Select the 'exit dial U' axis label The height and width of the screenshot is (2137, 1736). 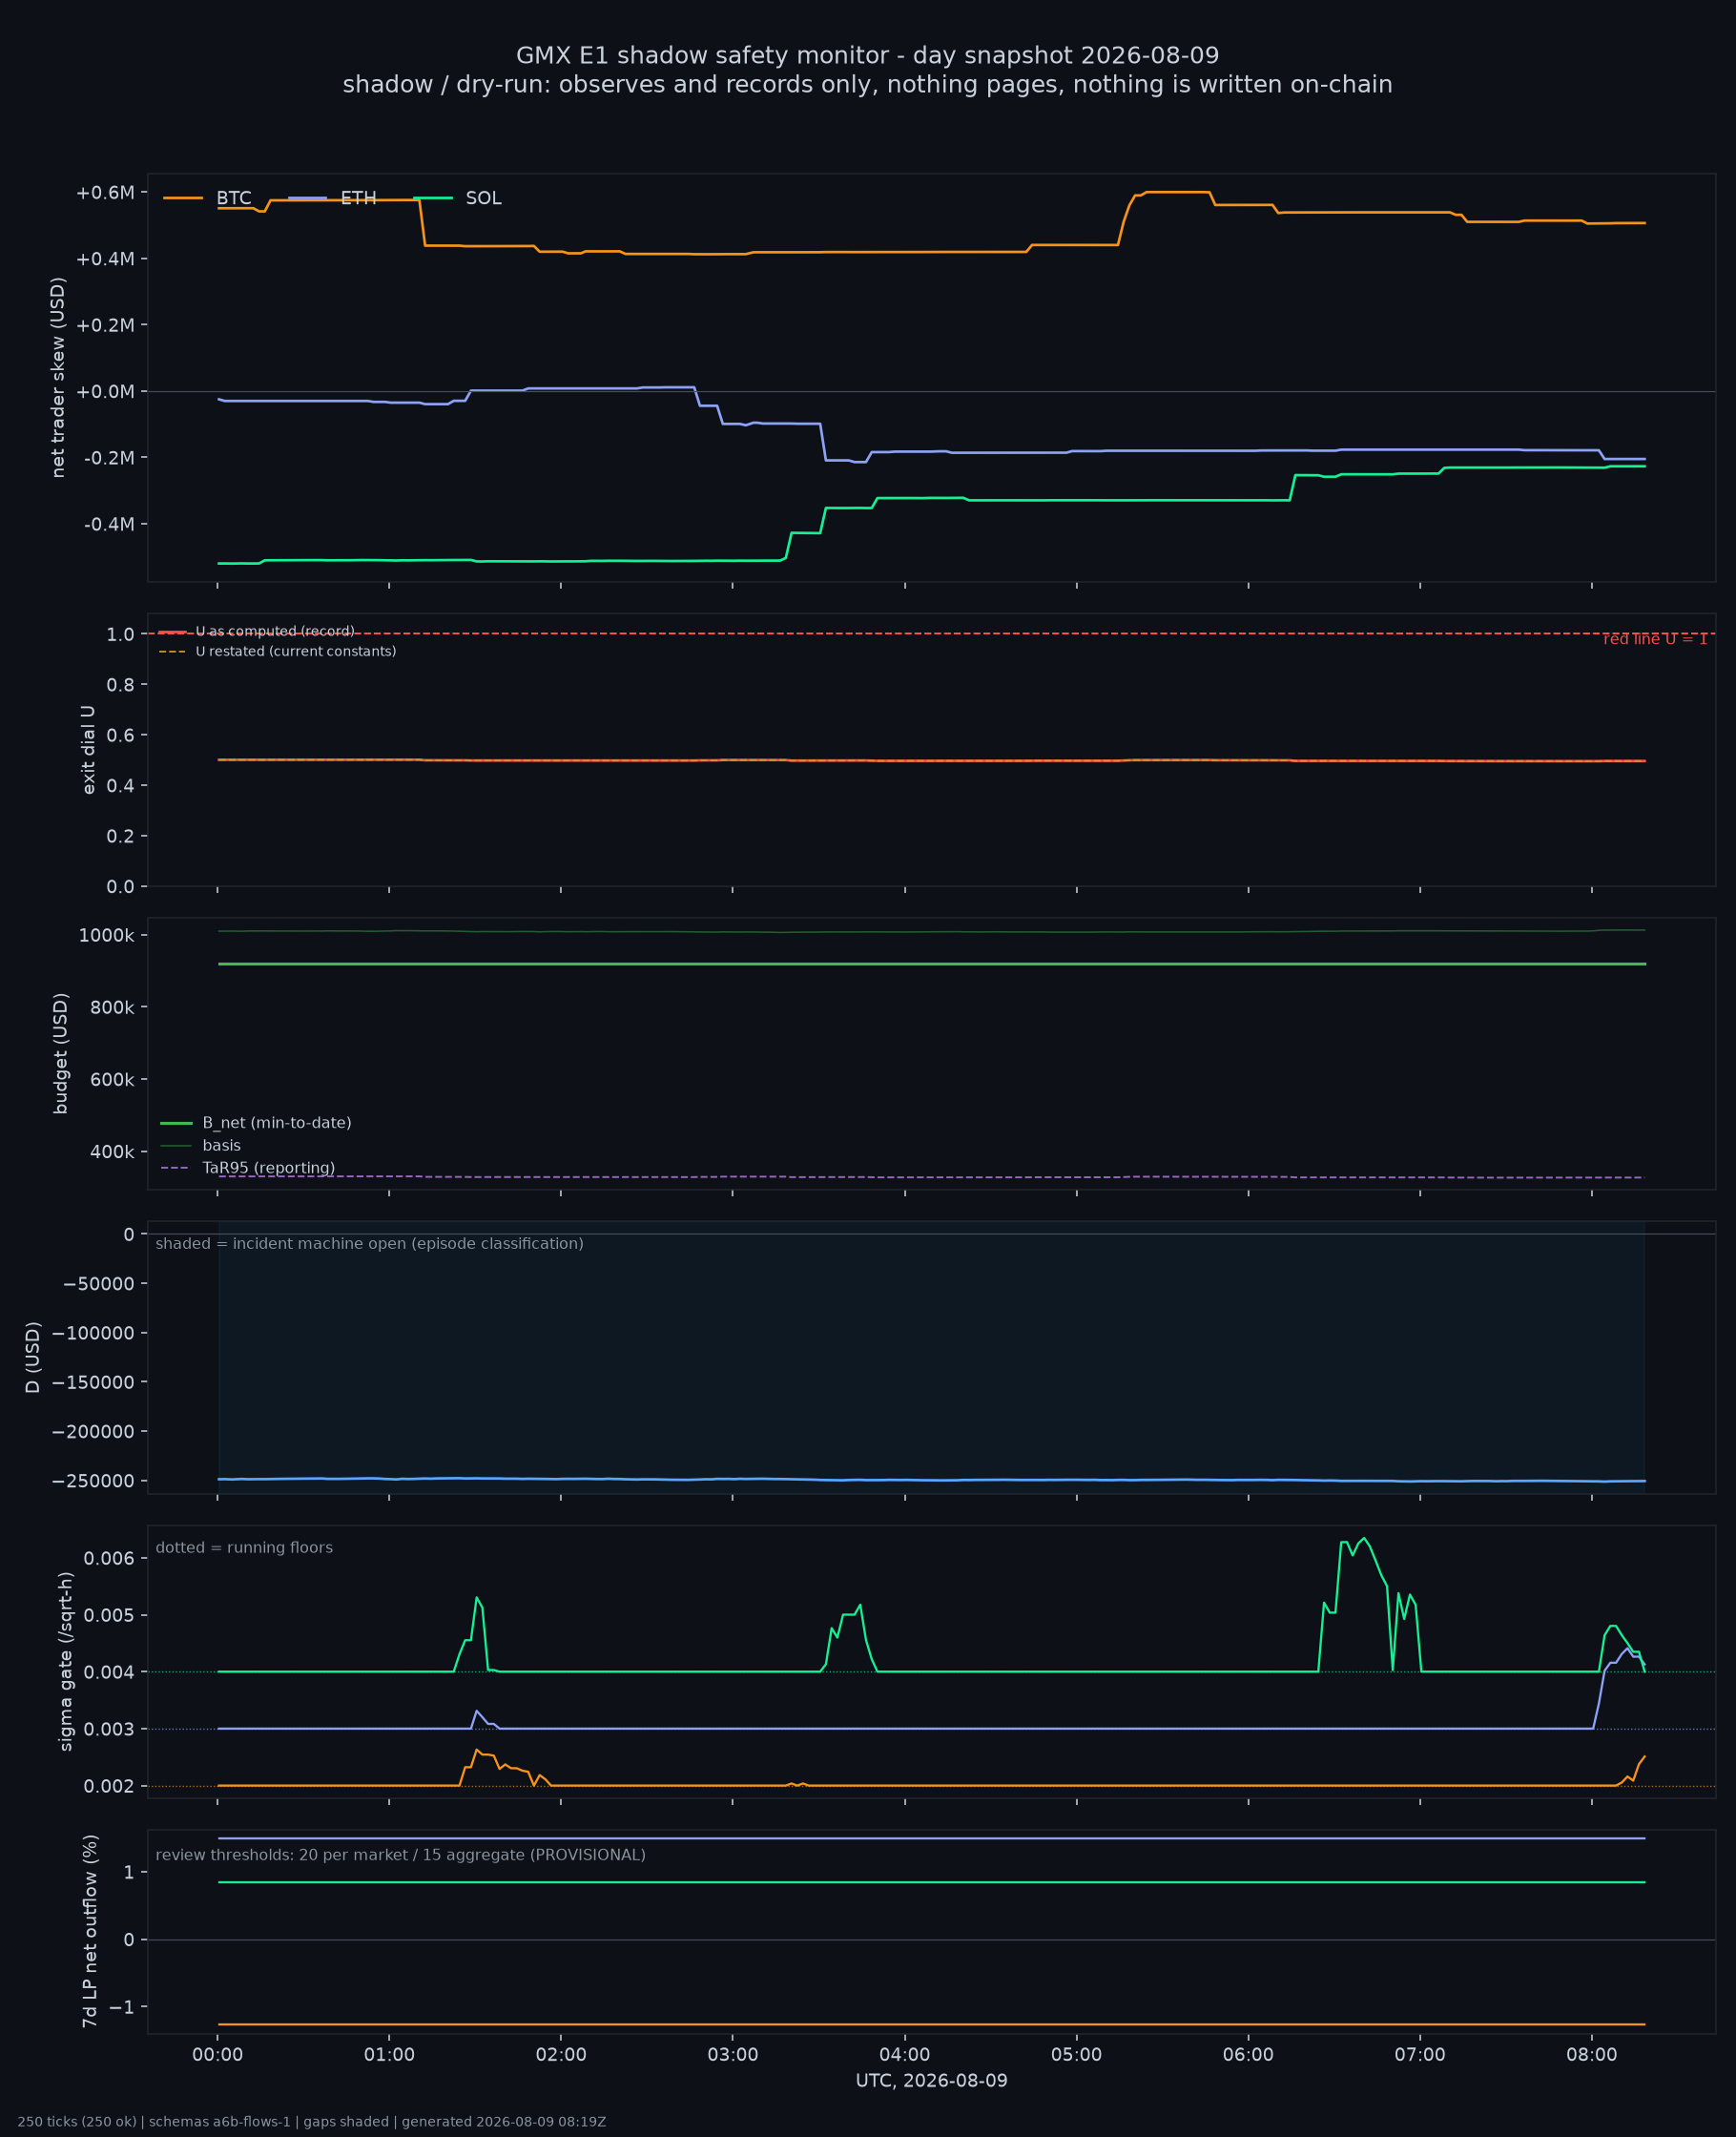[x=88, y=750]
